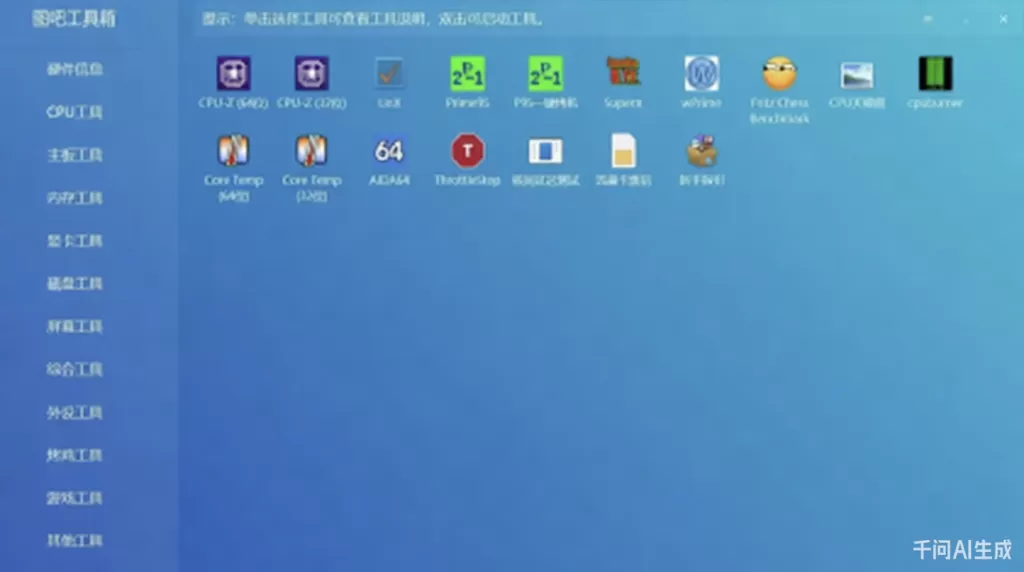Image resolution: width=1024 pixels, height=572 pixels.
Task: Click the red ThrottleStop icon
Action: tap(467, 152)
